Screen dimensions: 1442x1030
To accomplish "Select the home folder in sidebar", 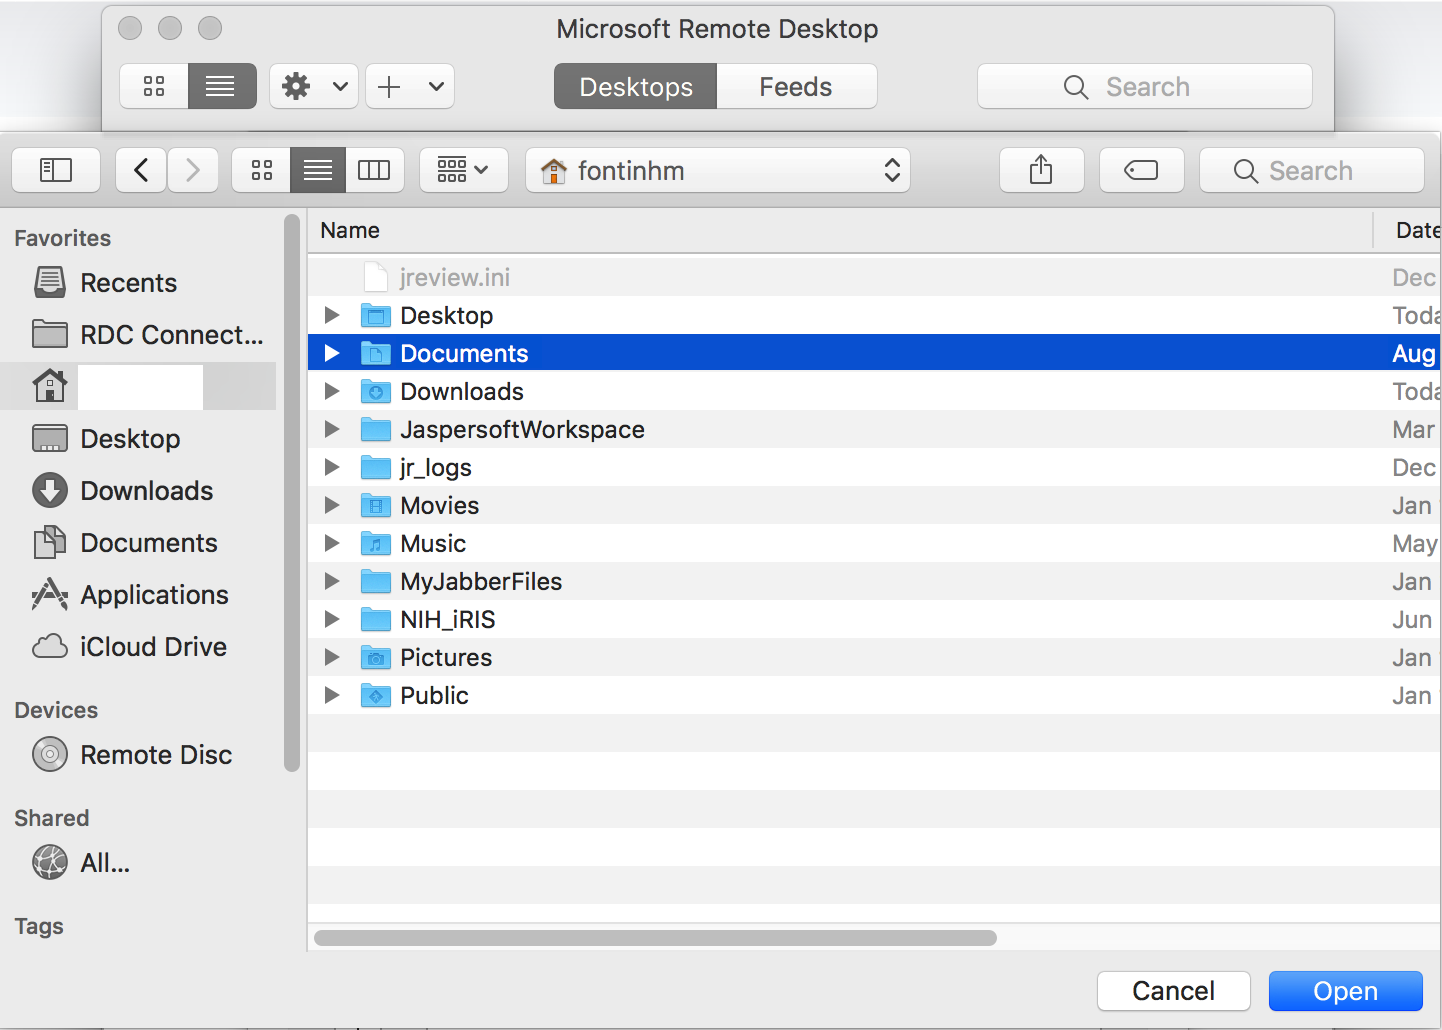I will [140, 386].
